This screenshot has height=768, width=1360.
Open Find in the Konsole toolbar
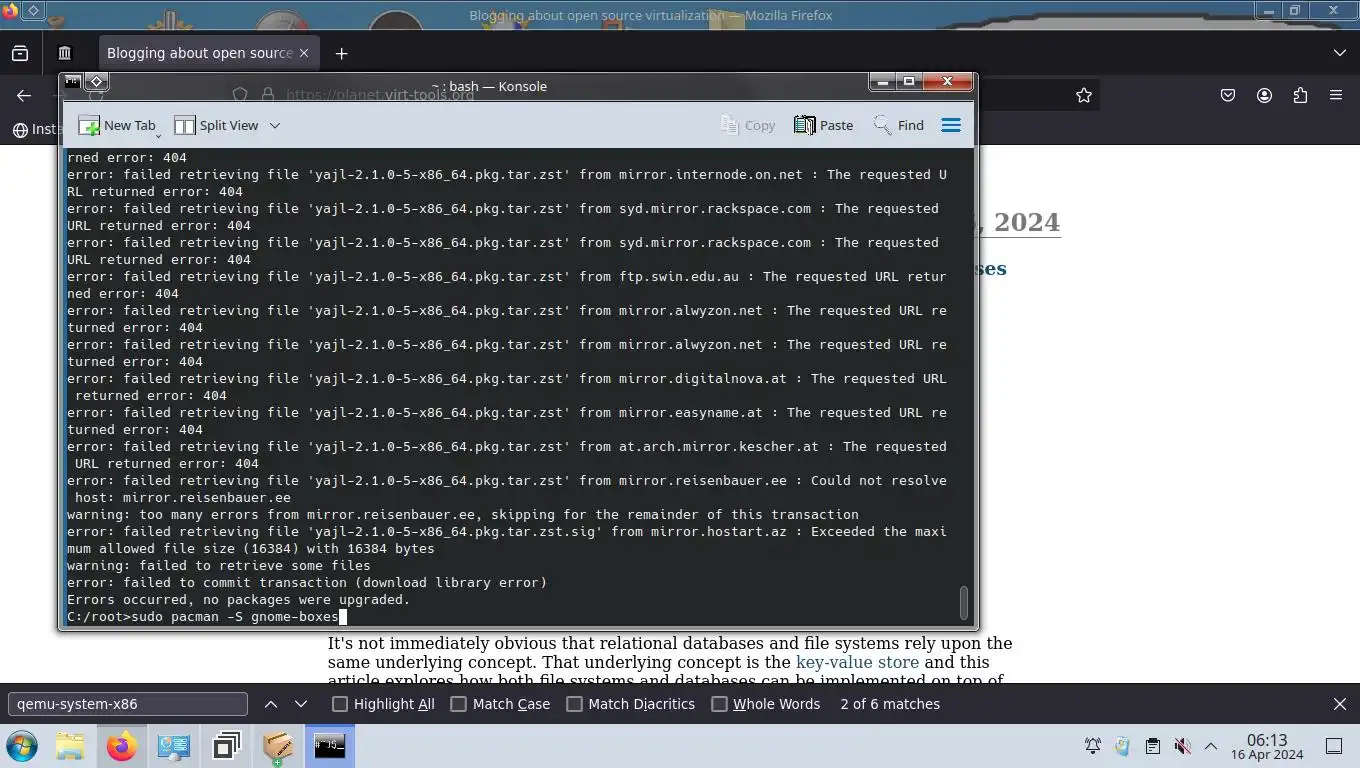899,125
